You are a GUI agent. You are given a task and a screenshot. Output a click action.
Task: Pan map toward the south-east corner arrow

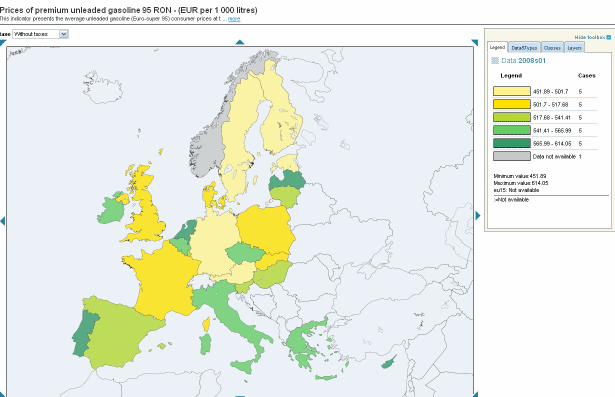point(475,394)
